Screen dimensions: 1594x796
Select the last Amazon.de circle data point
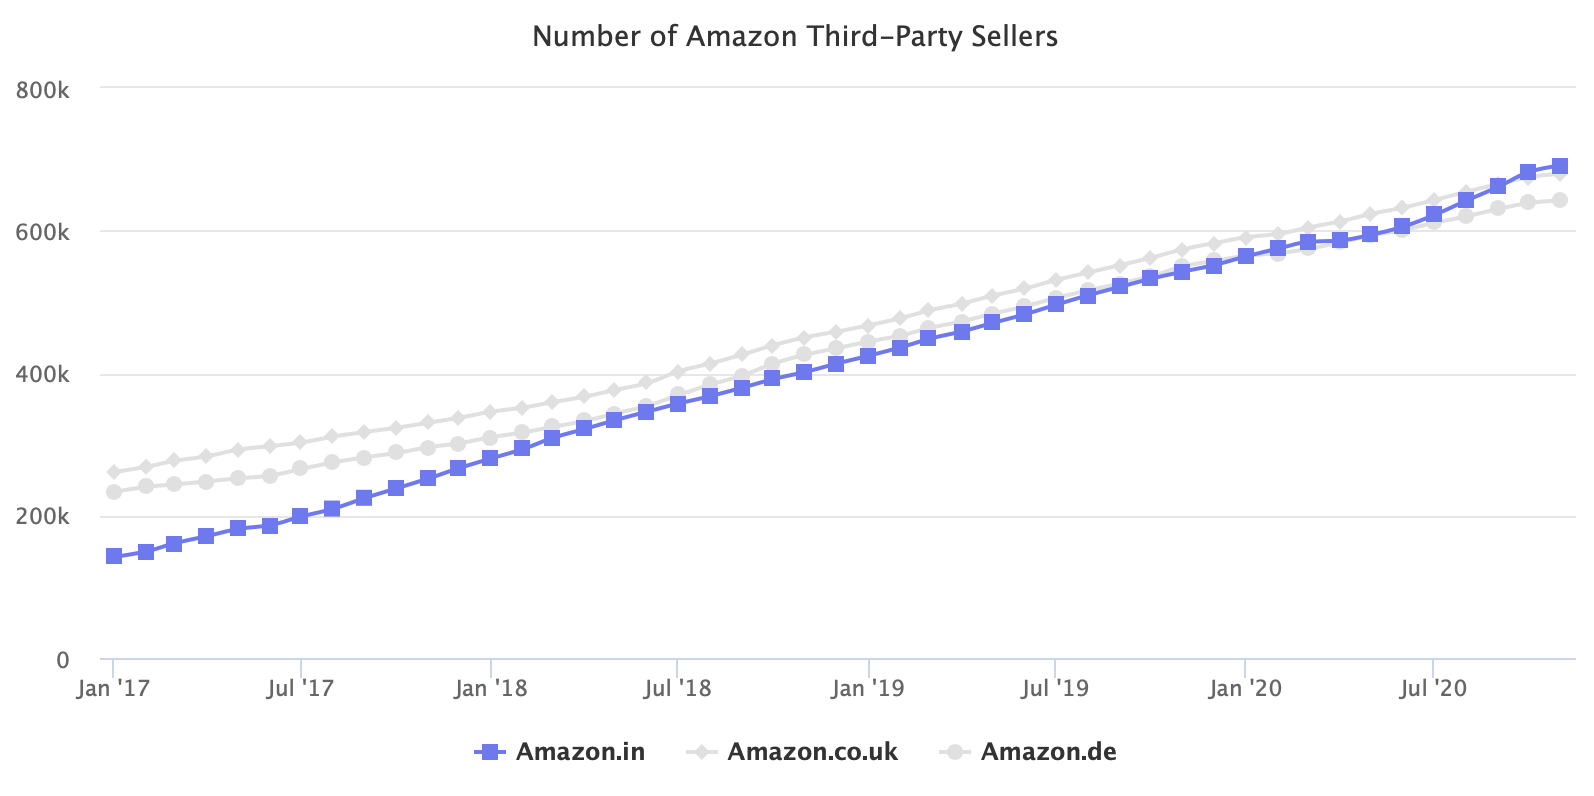point(1559,200)
